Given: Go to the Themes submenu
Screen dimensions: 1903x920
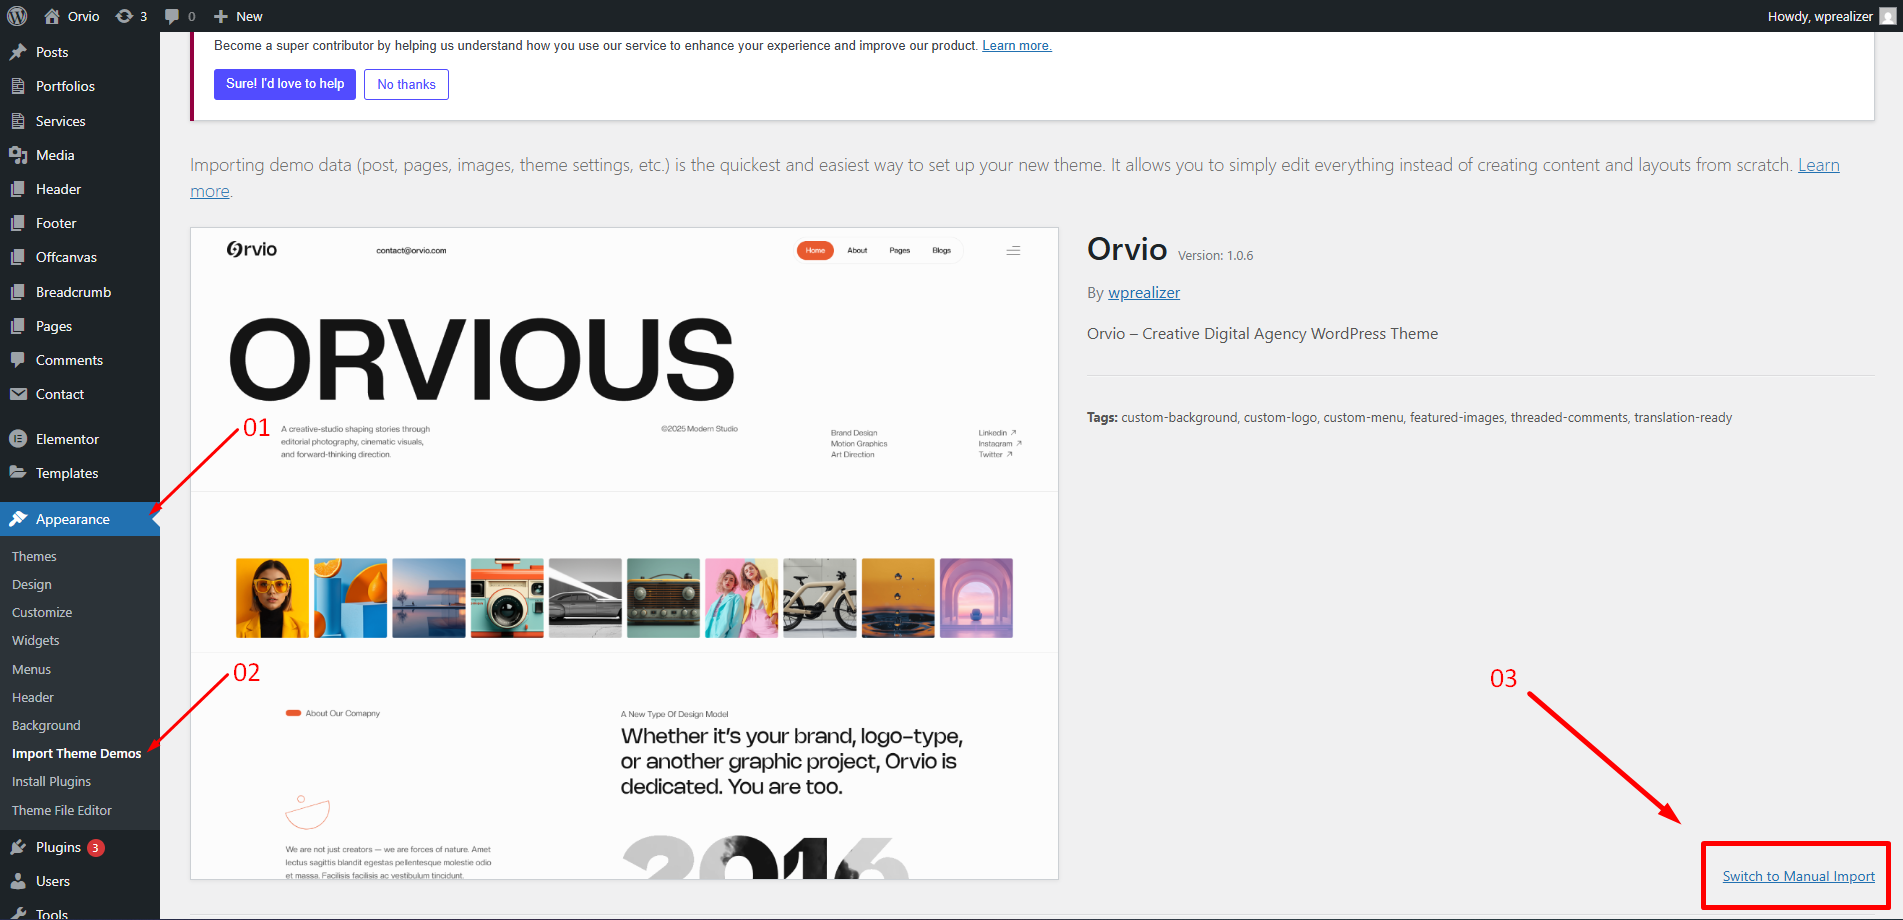Looking at the screenshot, I should click(34, 556).
